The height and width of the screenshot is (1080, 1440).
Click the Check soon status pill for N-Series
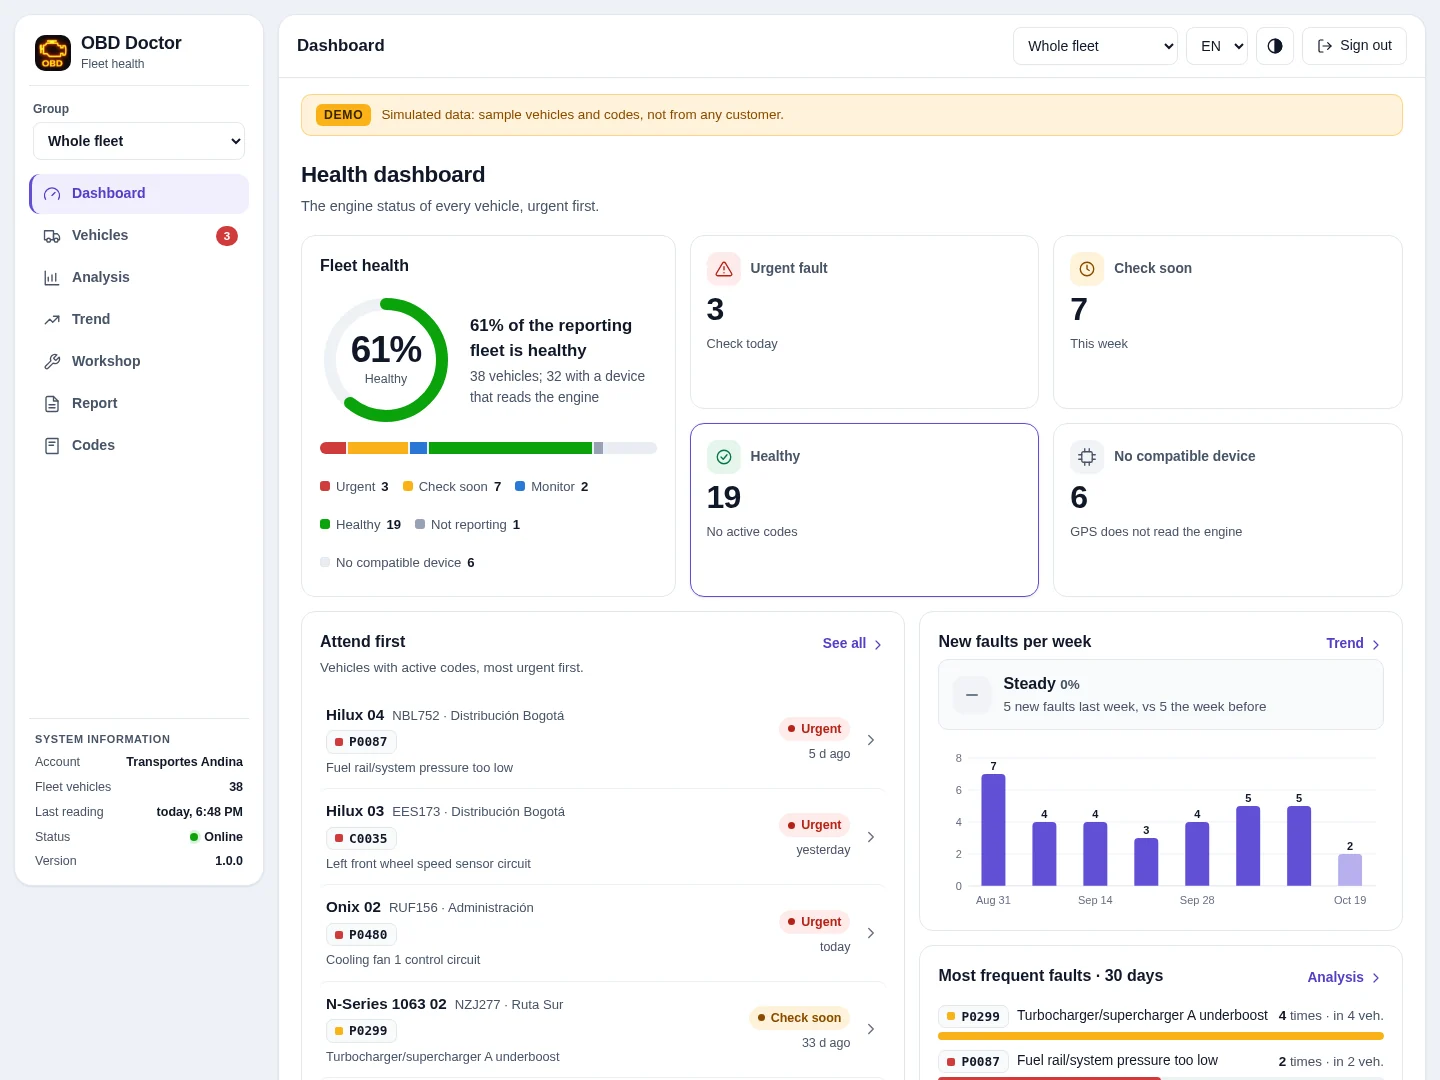[x=799, y=1018]
